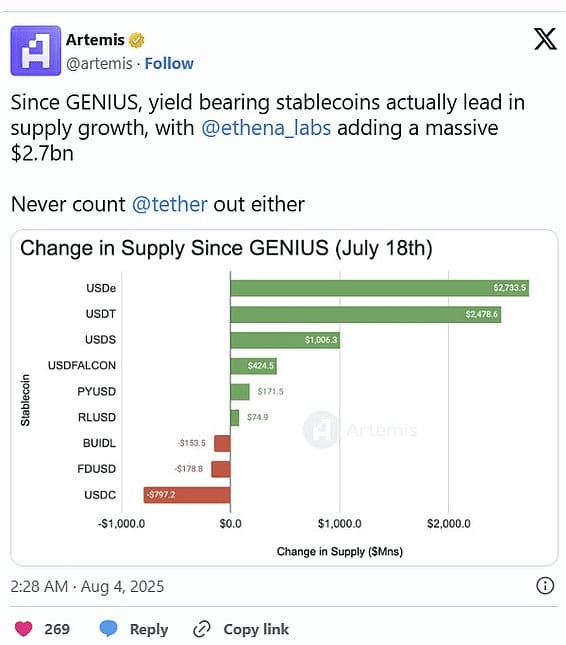Click the USDT green bar
The image size is (566, 645).
(366, 315)
